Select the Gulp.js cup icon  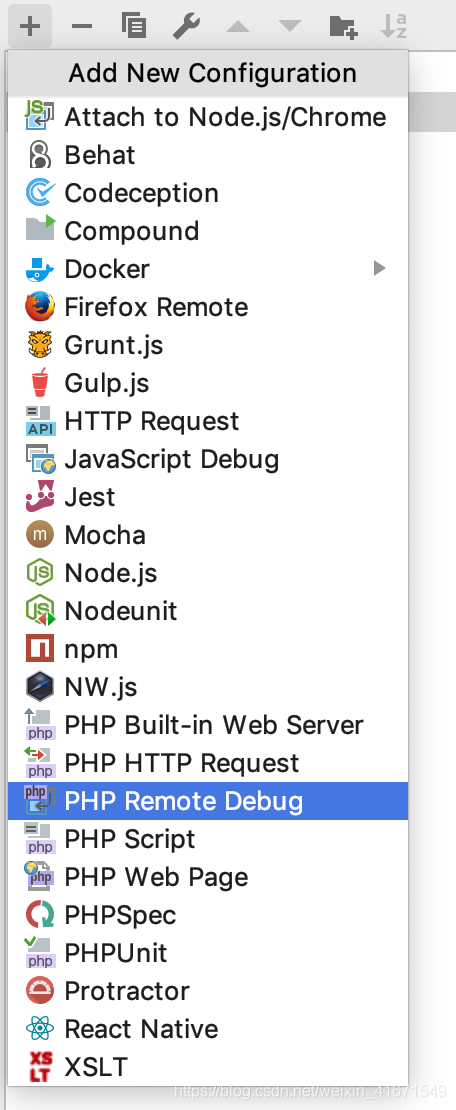click(x=40, y=383)
